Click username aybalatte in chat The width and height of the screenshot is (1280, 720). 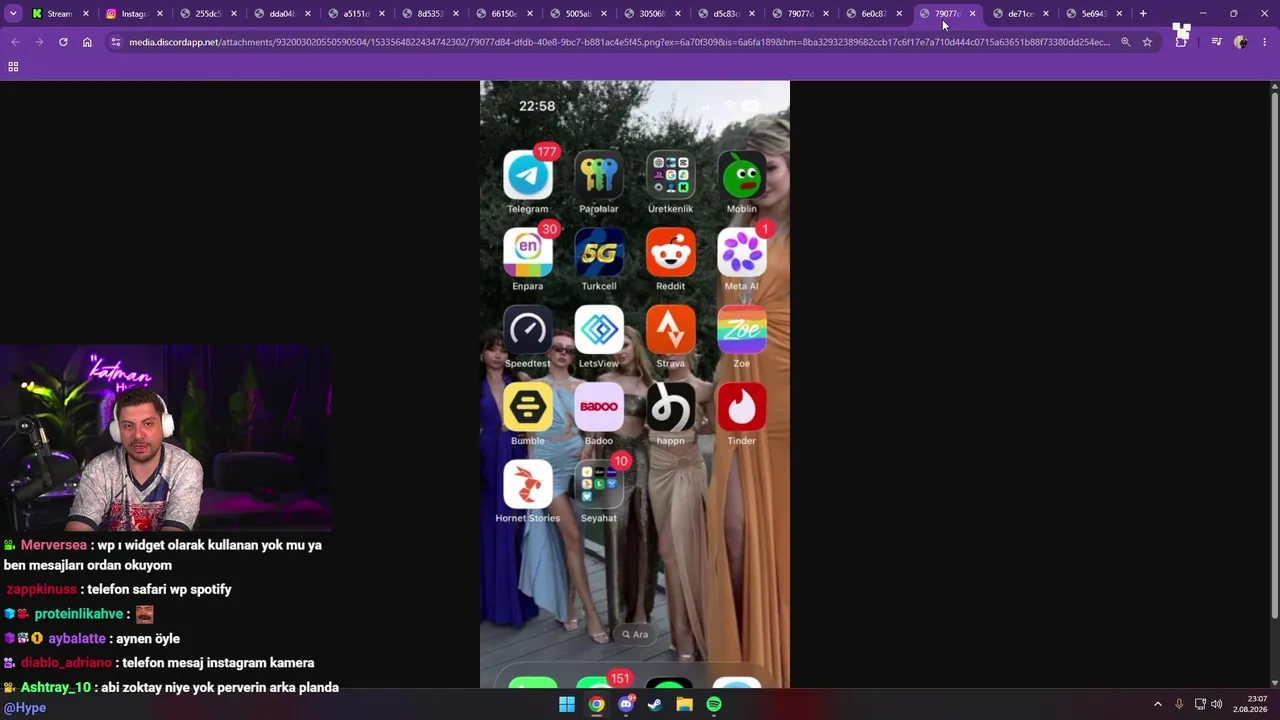click(77, 638)
